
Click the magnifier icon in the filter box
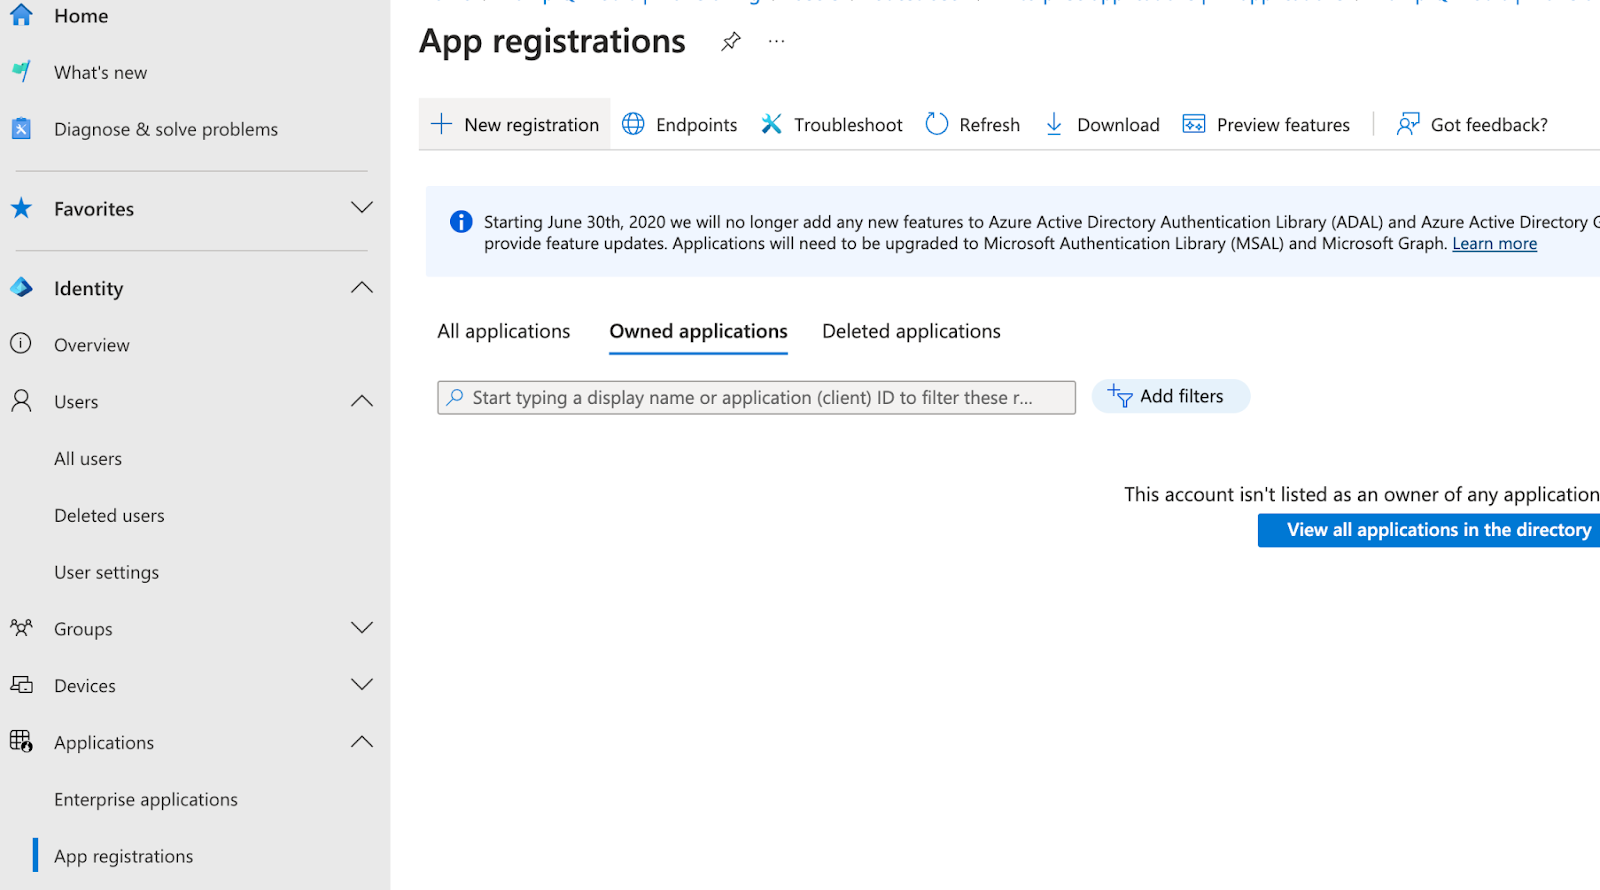pos(455,397)
